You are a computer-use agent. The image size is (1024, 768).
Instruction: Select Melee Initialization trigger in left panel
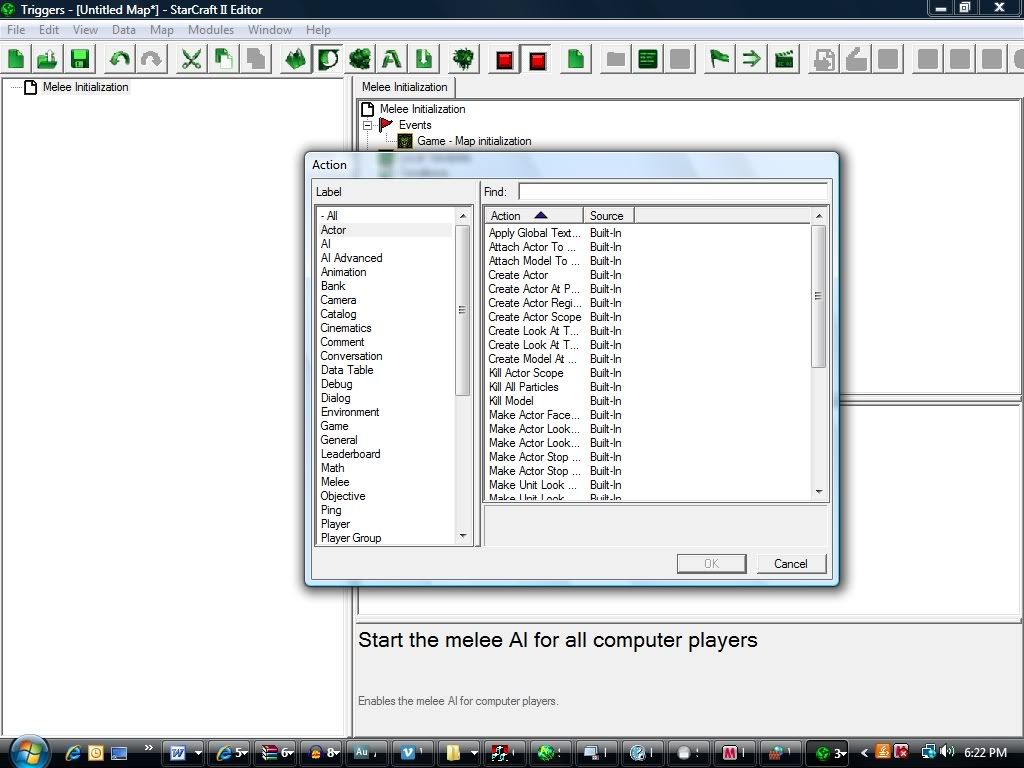(x=86, y=87)
